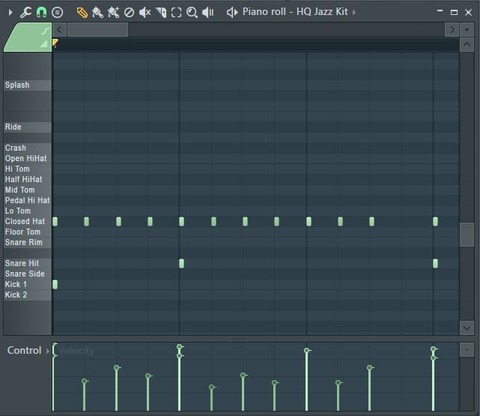Preview the Half HiHat key

tap(28, 179)
